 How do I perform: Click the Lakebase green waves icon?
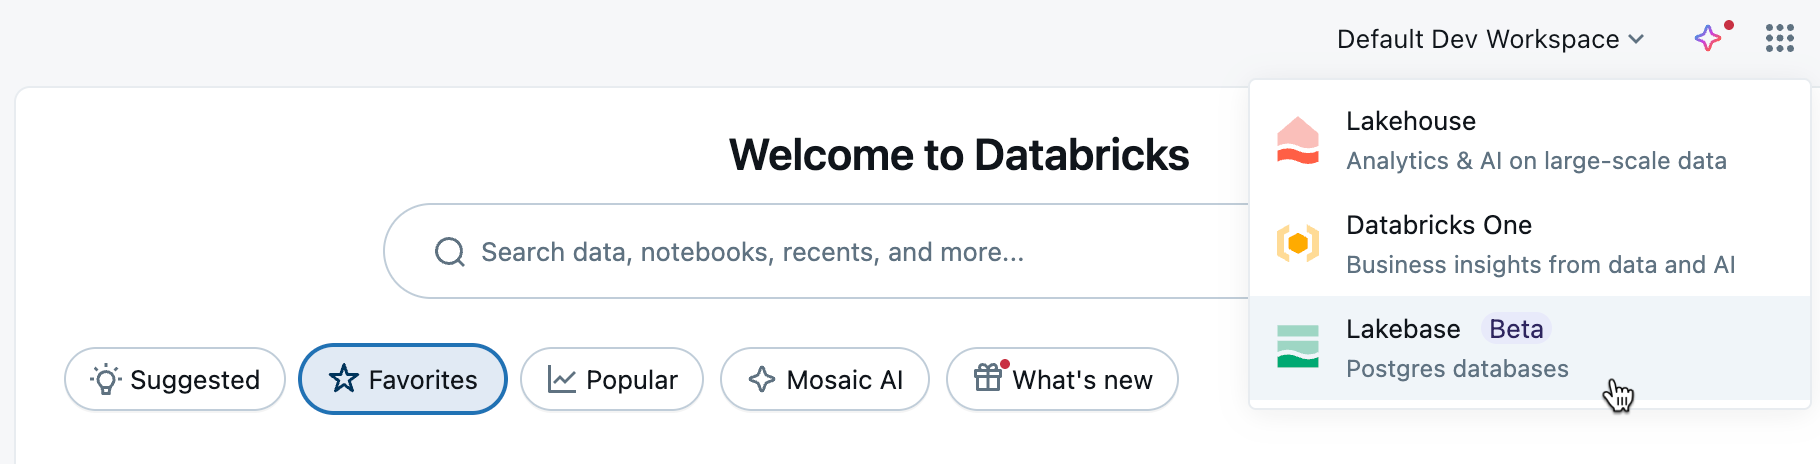click(x=1298, y=347)
